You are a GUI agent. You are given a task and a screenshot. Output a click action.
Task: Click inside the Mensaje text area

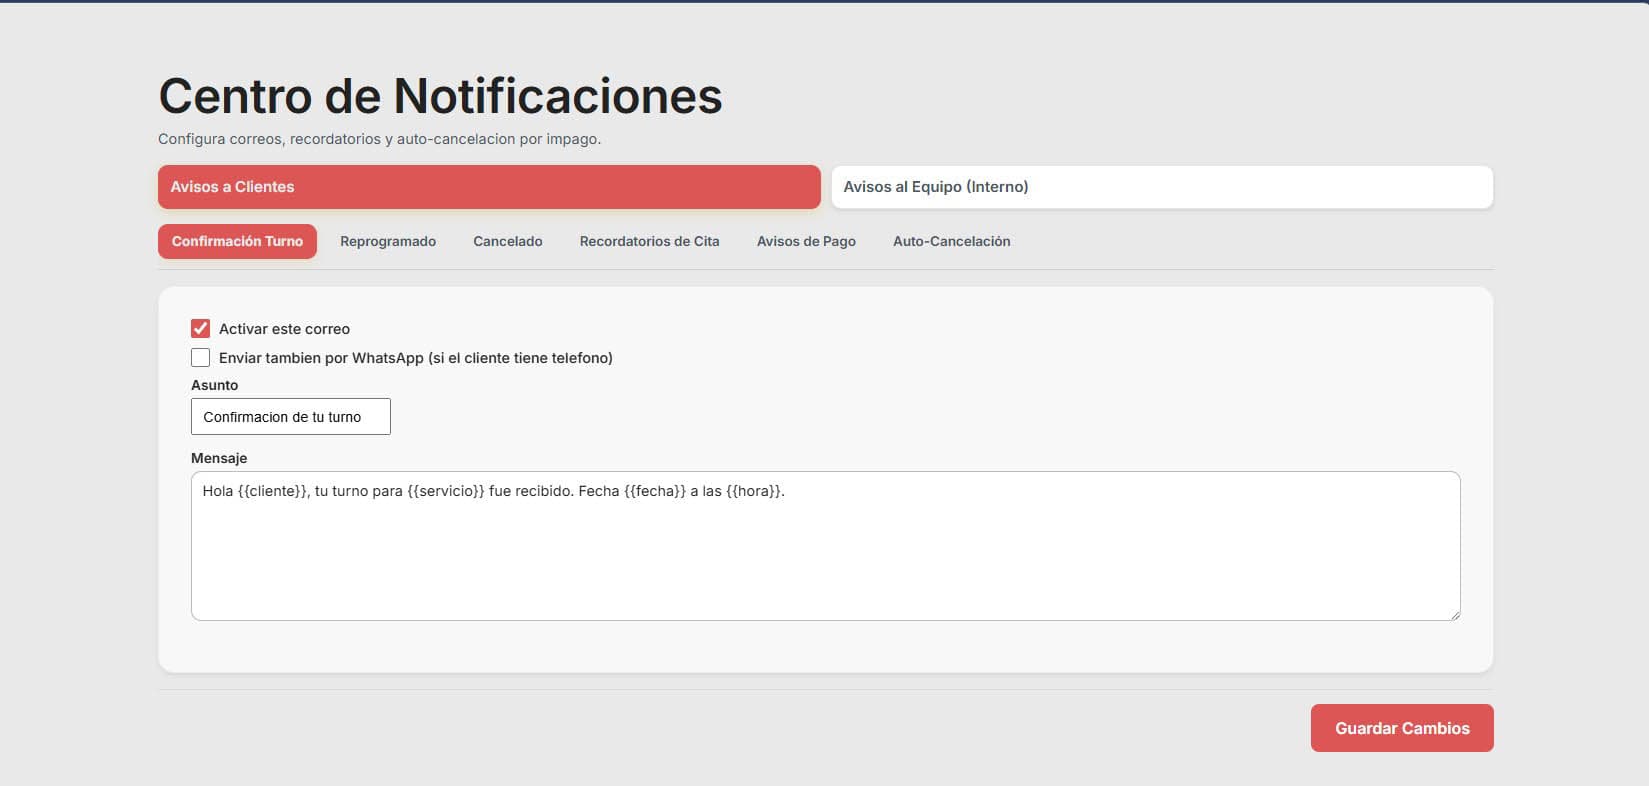(x=826, y=546)
